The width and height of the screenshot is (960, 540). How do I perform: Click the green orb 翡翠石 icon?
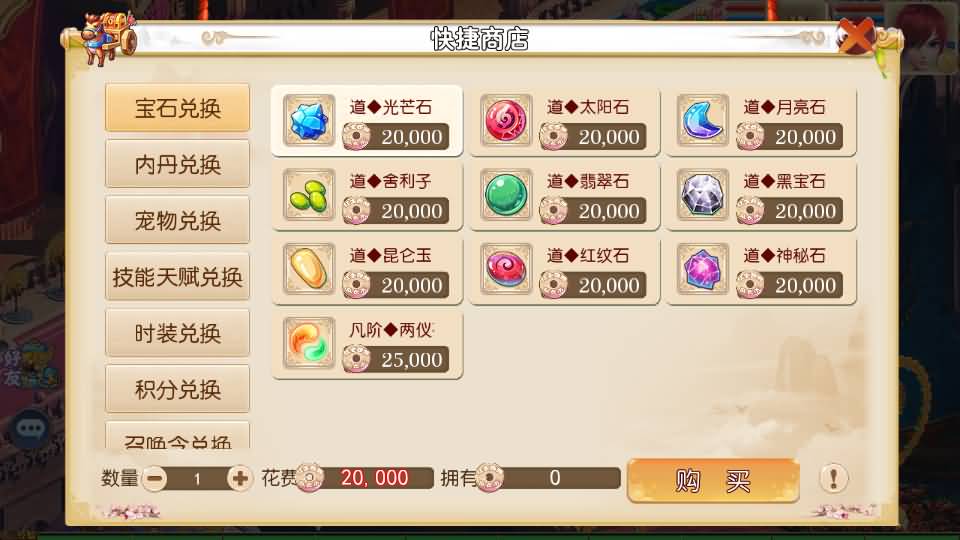tap(506, 195)
